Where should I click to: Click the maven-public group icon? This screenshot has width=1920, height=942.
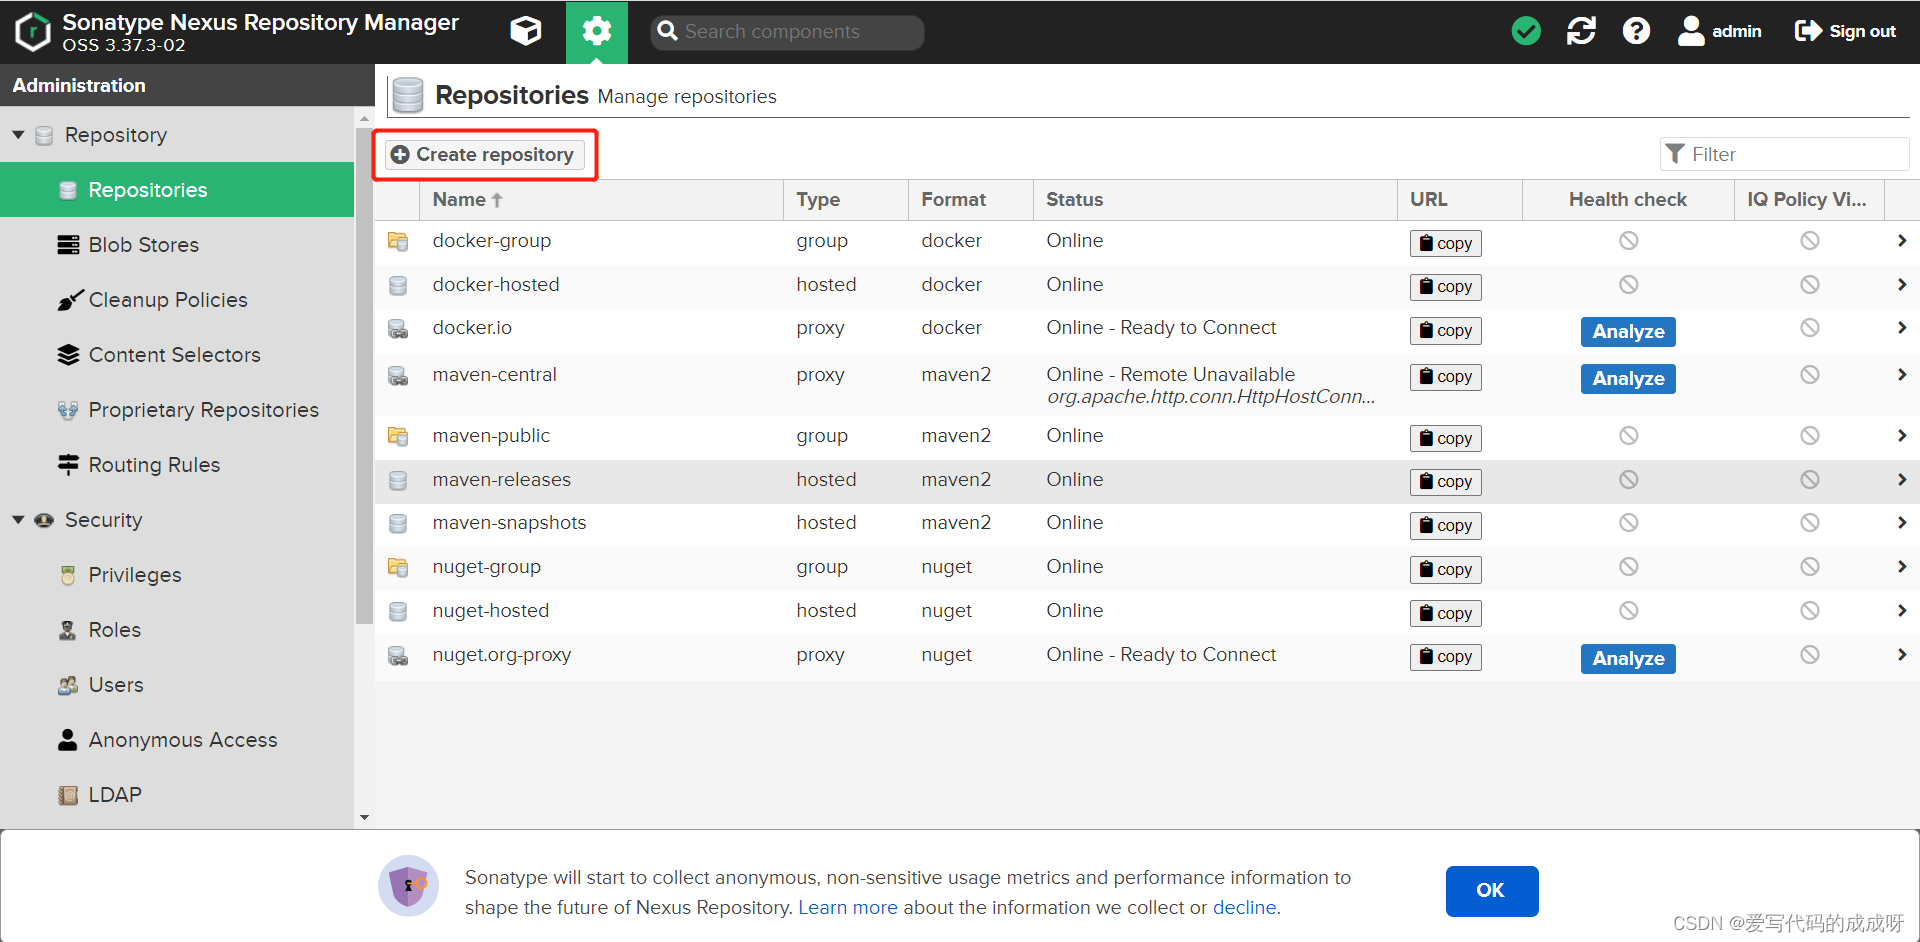(x=398, y=436)
